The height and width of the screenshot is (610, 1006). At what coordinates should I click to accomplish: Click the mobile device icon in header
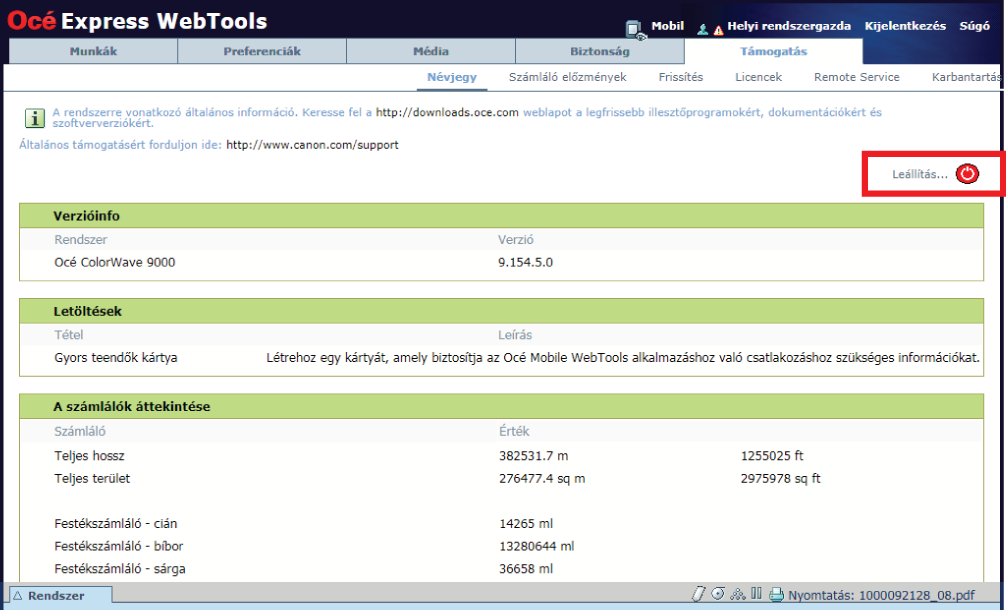tap(635, 30)
